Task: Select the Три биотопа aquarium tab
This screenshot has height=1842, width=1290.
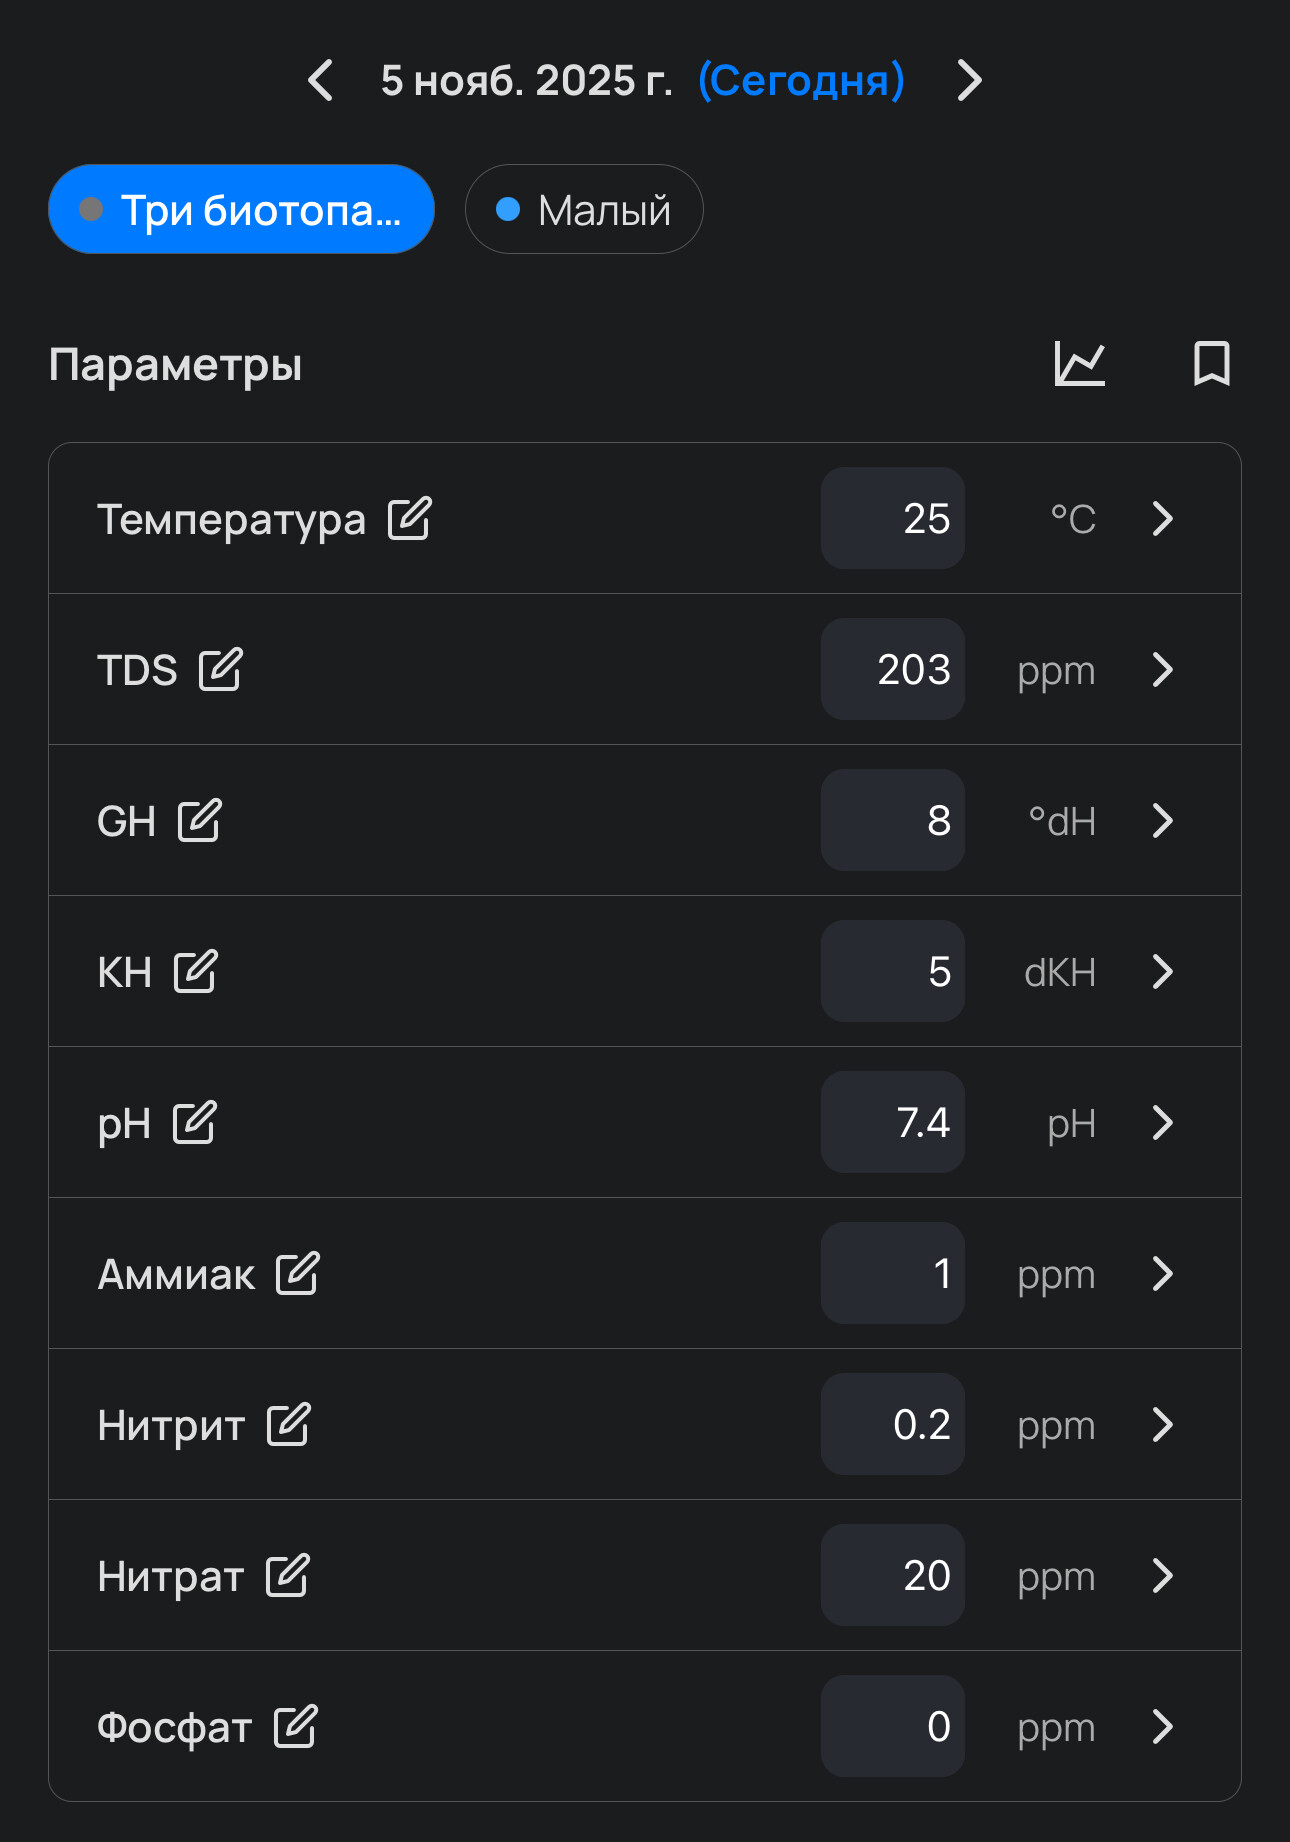Action: pyautogui.click(x=241, y=210)
